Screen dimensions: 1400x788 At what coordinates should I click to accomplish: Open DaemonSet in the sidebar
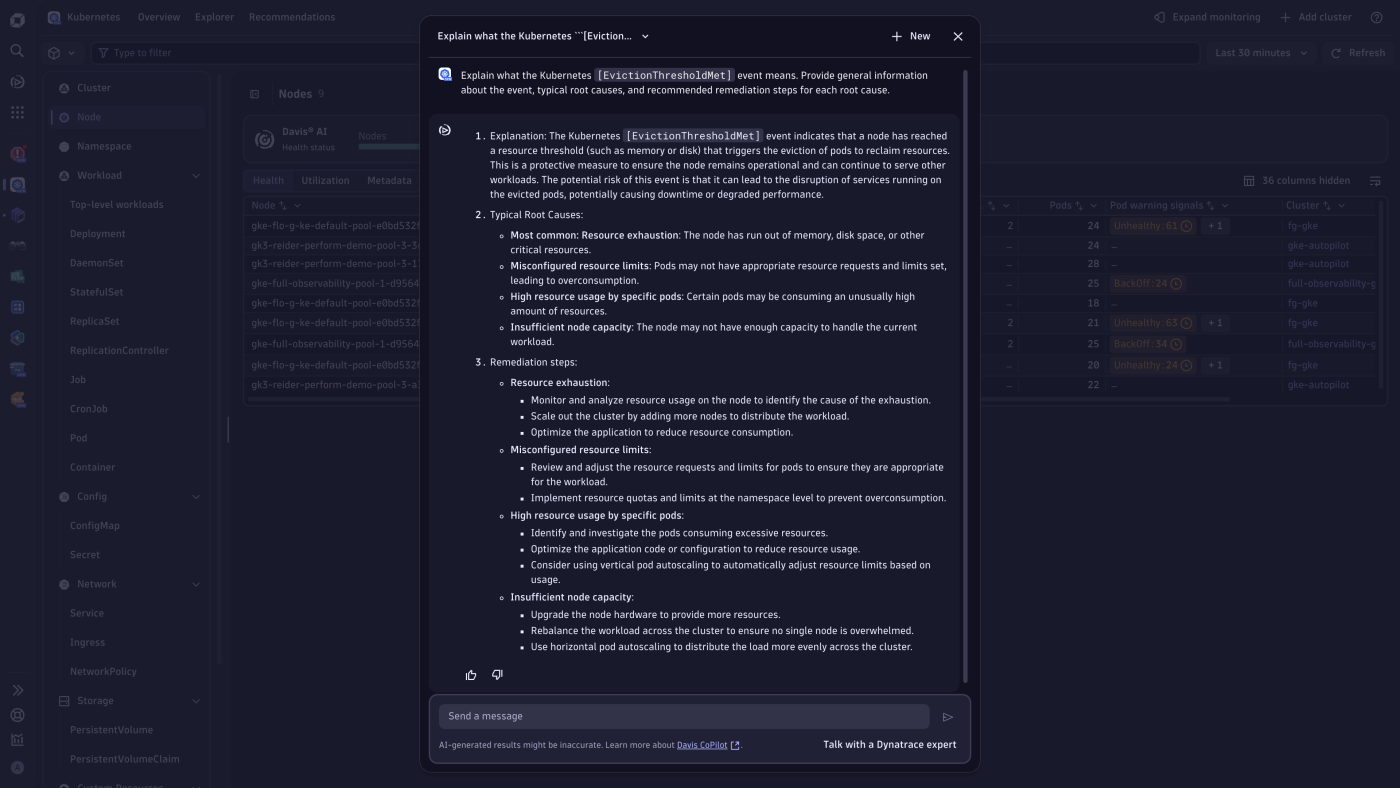point(97,263)
